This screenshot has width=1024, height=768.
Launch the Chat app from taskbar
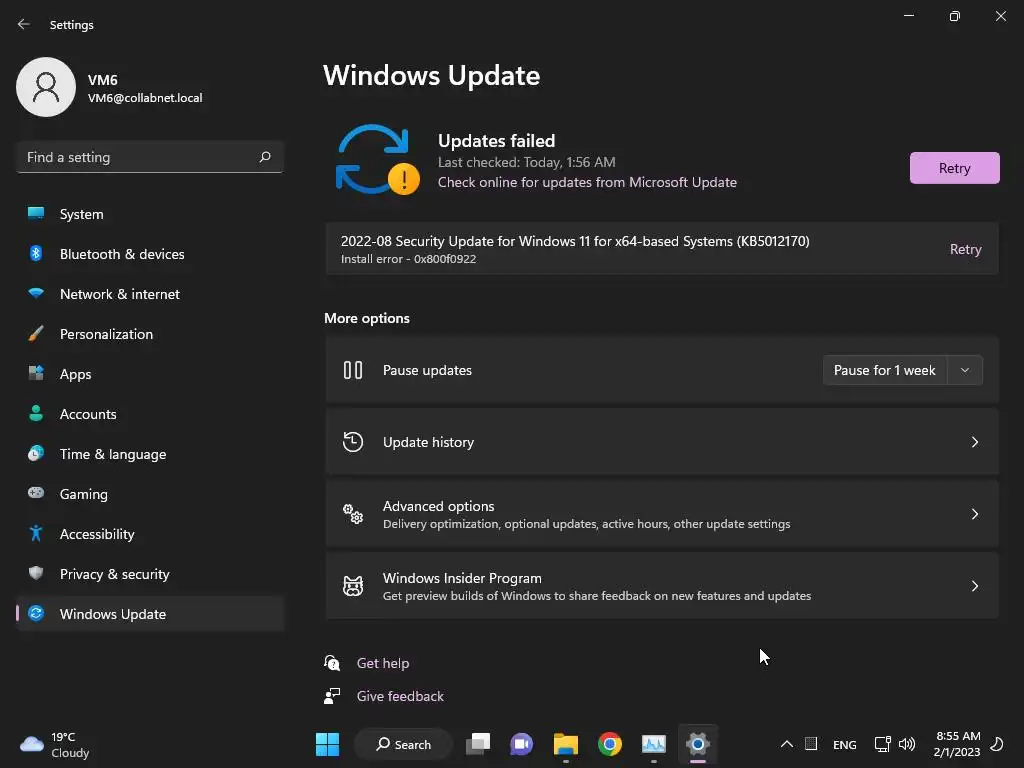click(x=521, y=744)
